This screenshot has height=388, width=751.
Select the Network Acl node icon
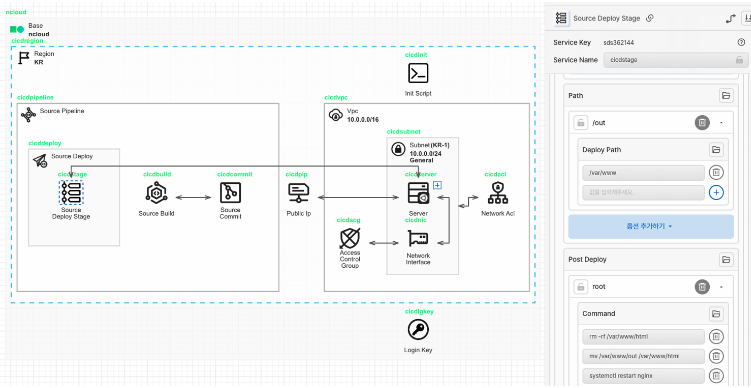click(498, 193)
